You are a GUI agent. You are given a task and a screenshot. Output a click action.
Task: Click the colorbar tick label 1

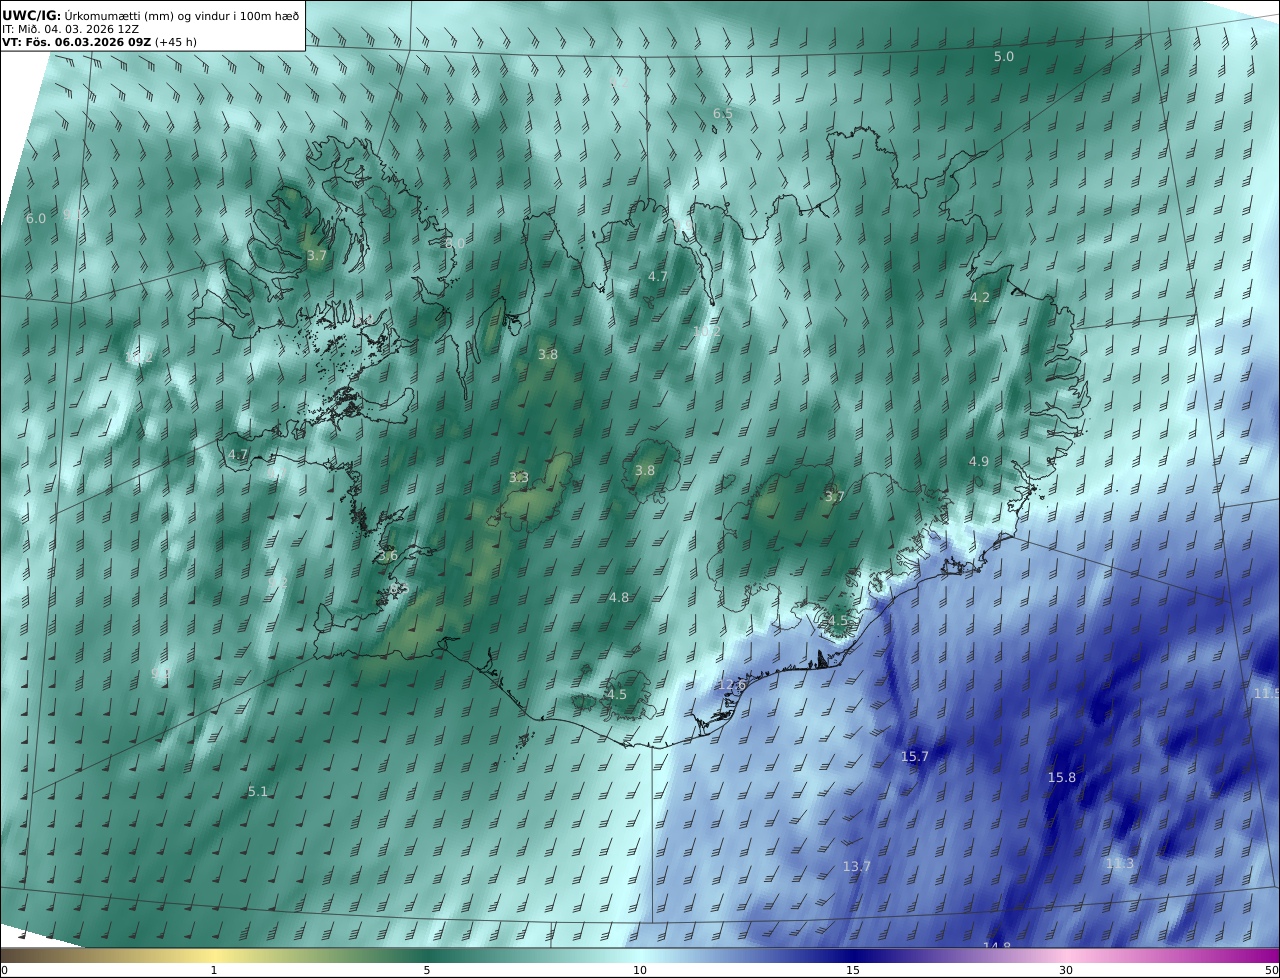(x=214, y=970)
